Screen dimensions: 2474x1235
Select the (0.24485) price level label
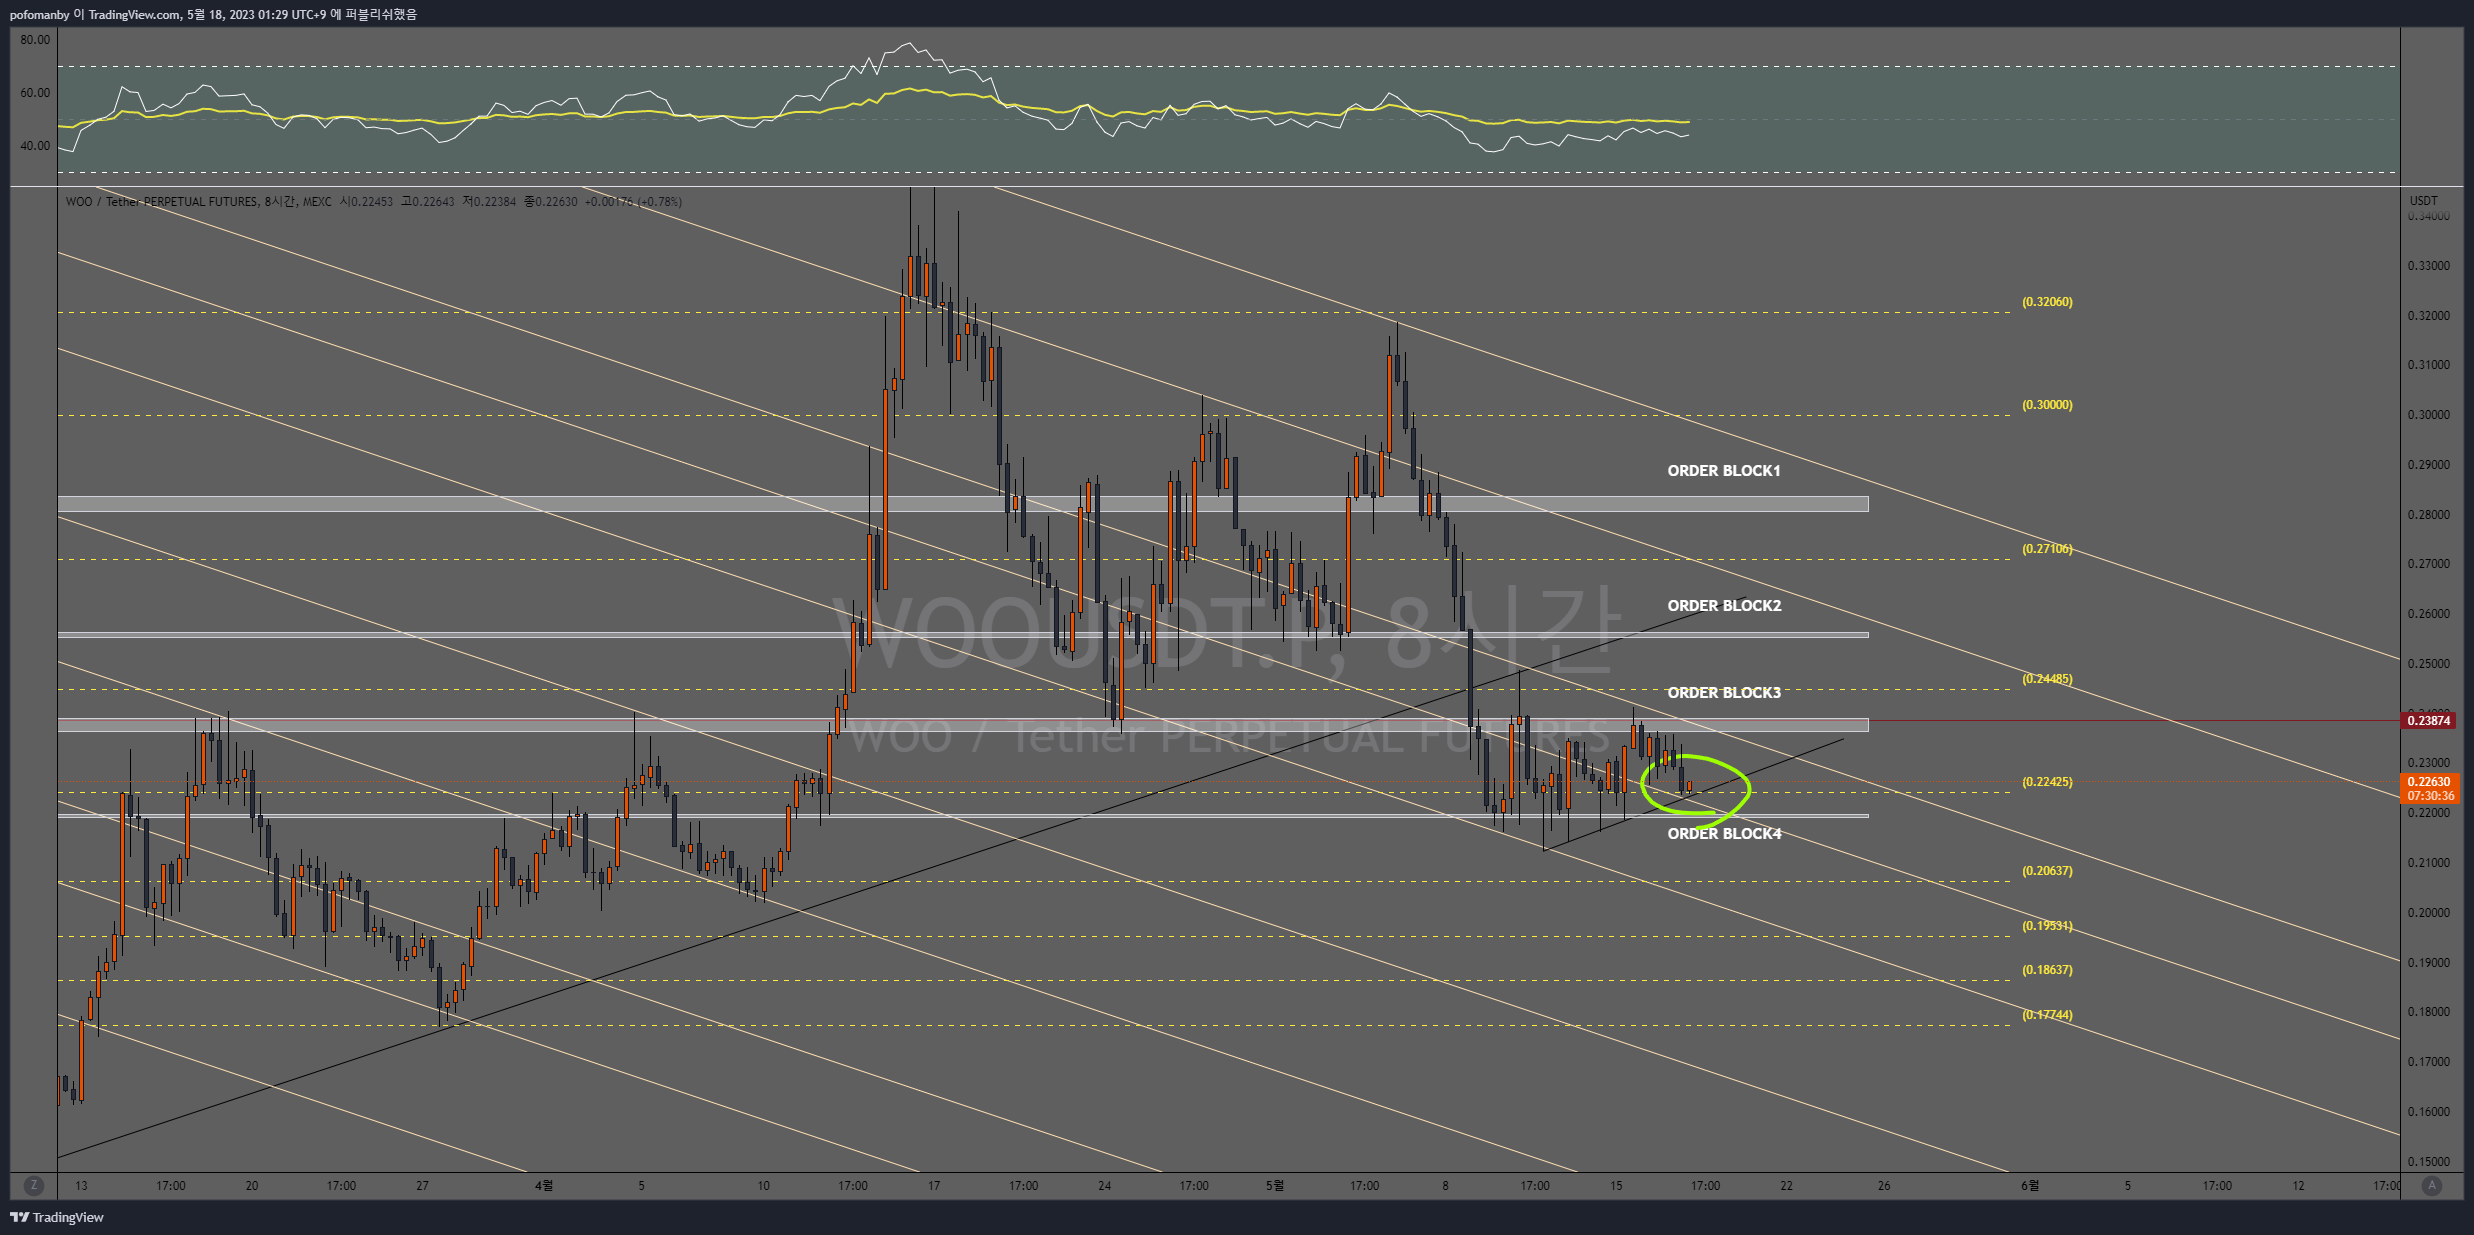pos(2047,679)
